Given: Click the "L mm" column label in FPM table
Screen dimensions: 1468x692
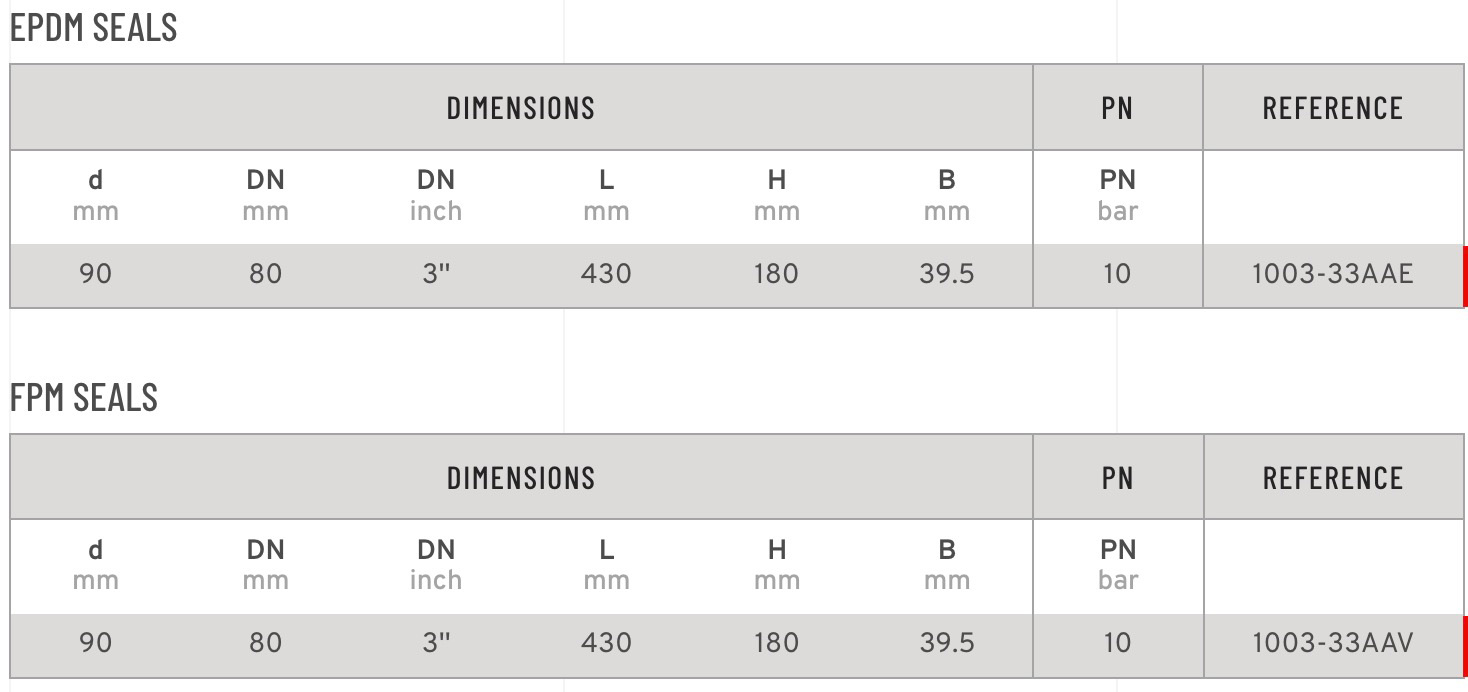Looking at the screenshot, I should 606,564.
